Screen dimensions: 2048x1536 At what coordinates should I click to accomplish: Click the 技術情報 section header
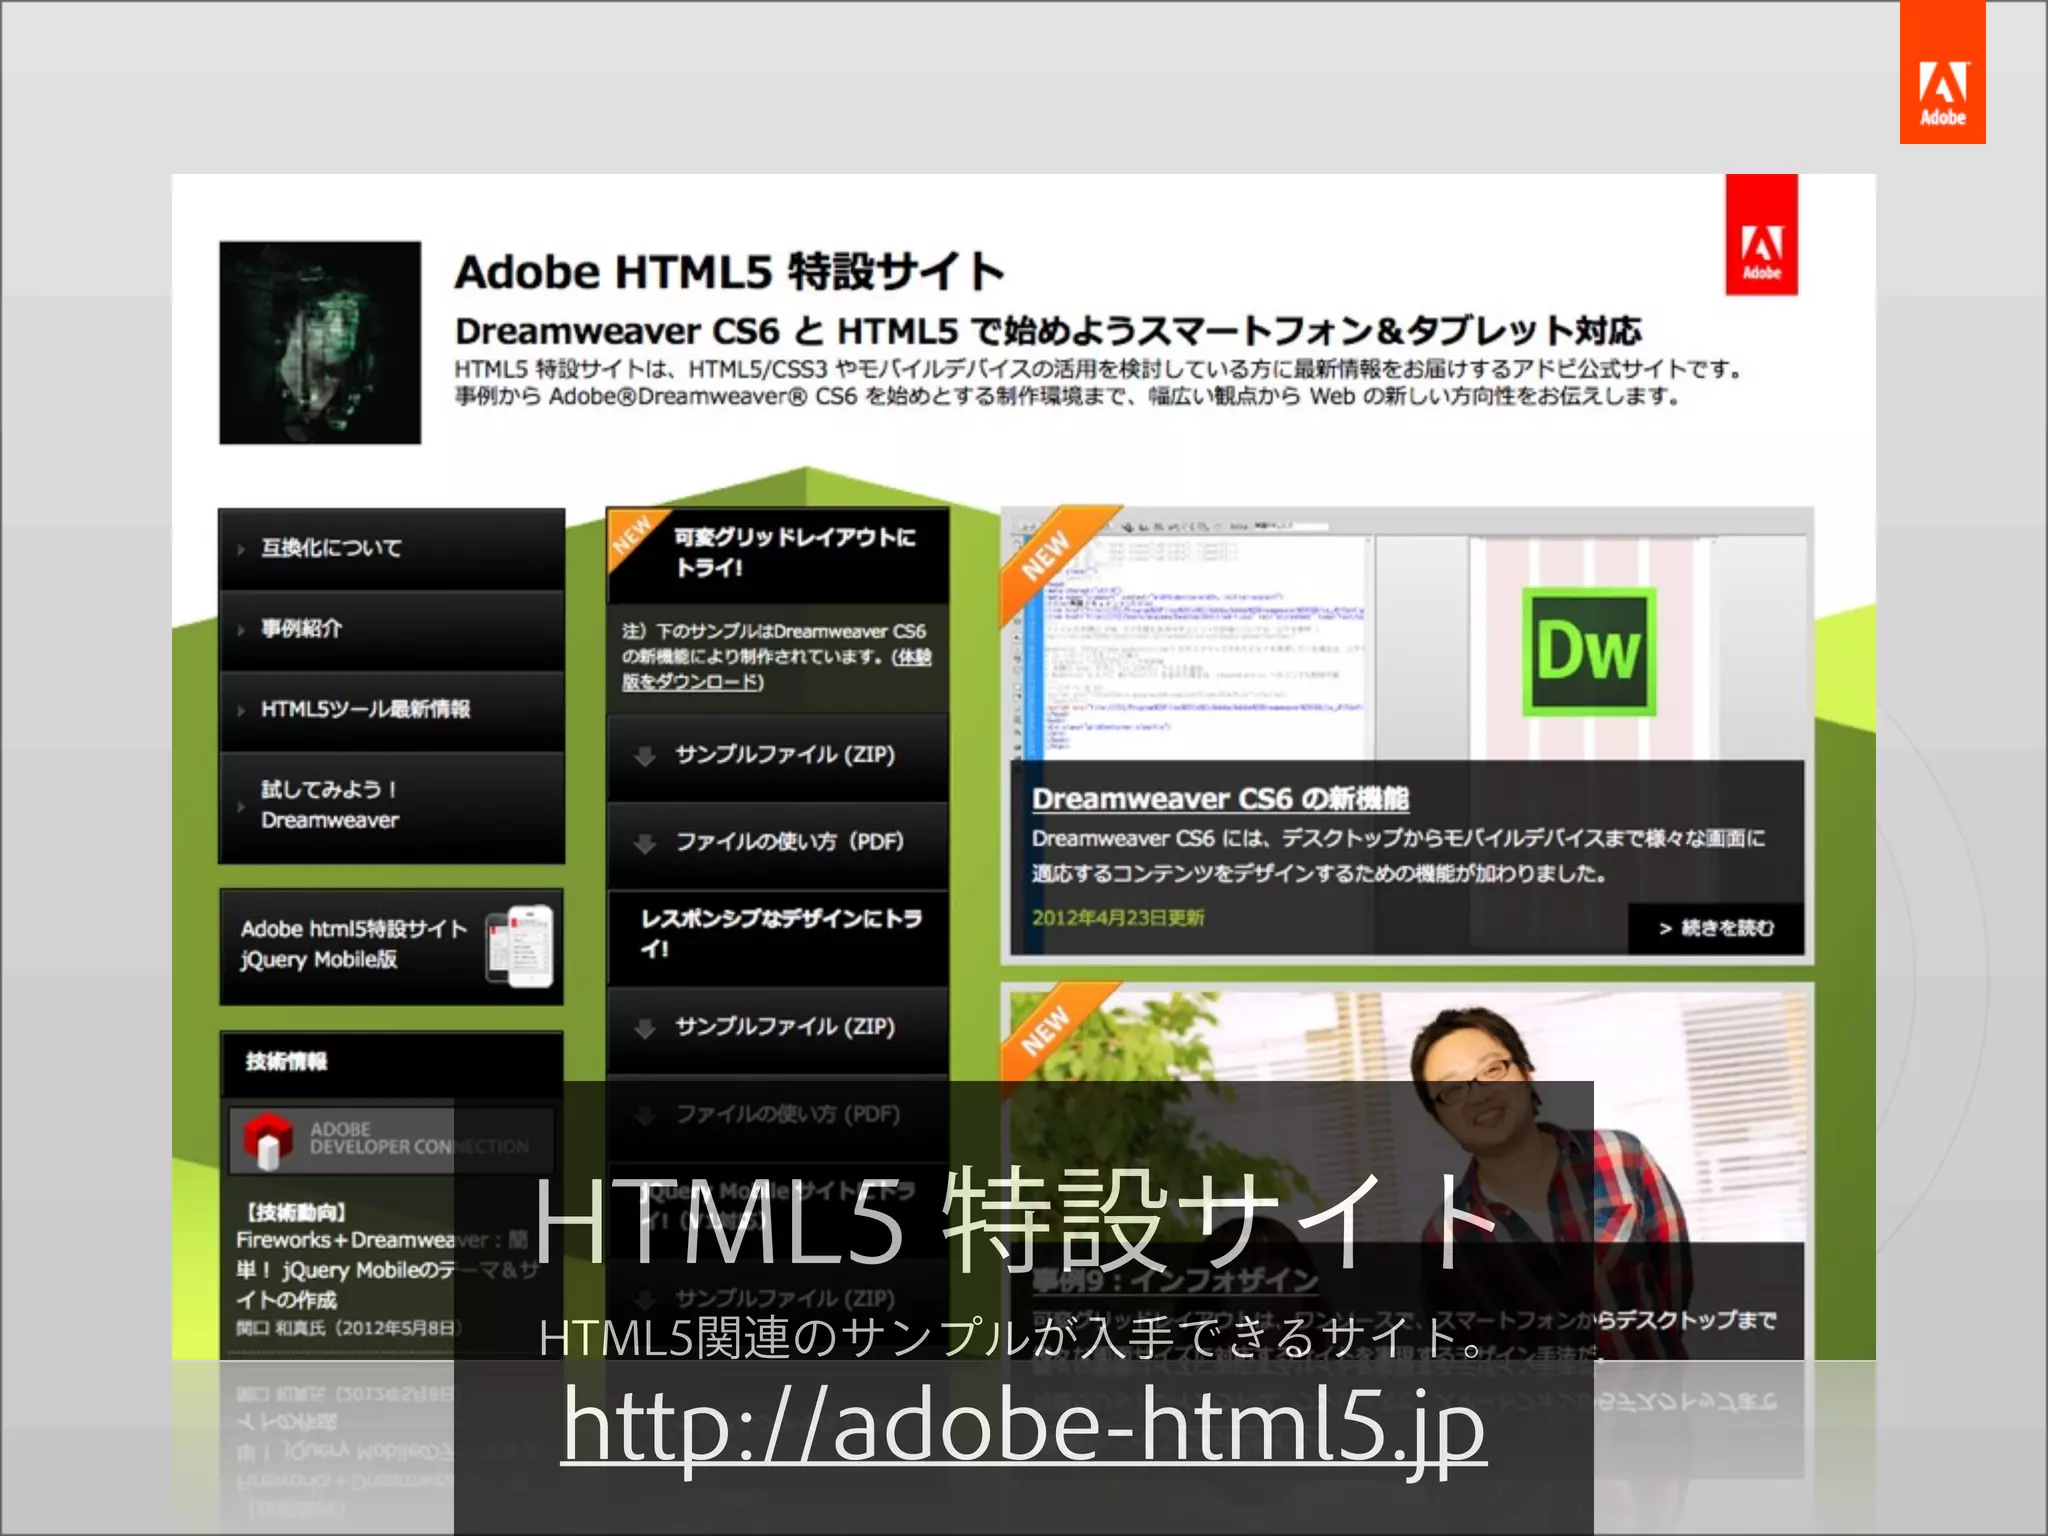click(x=391, y=1063)
